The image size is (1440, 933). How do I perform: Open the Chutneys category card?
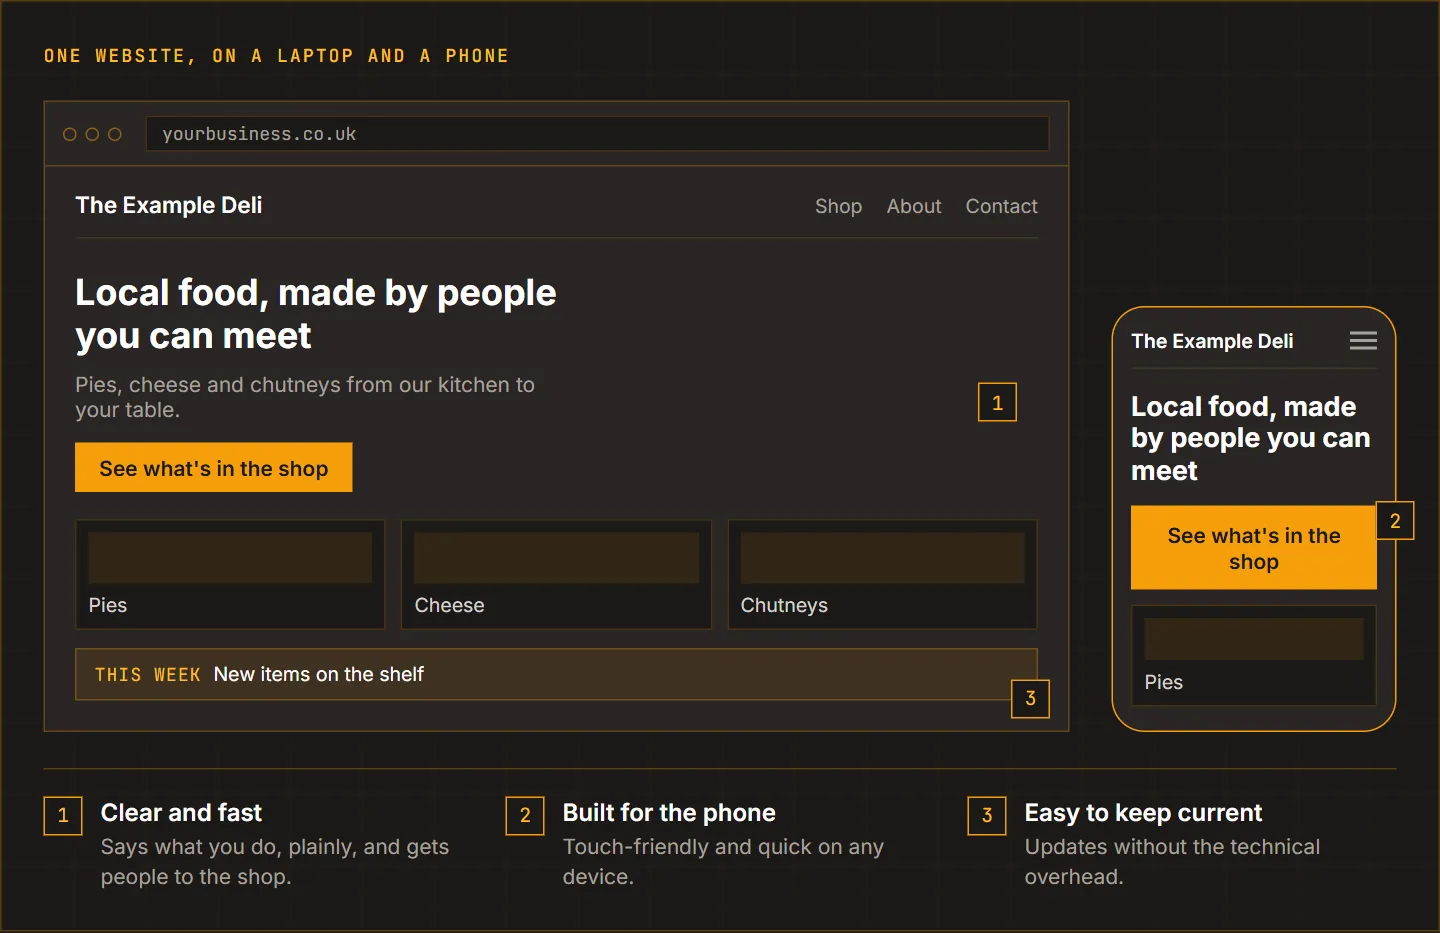pos(883,575)
